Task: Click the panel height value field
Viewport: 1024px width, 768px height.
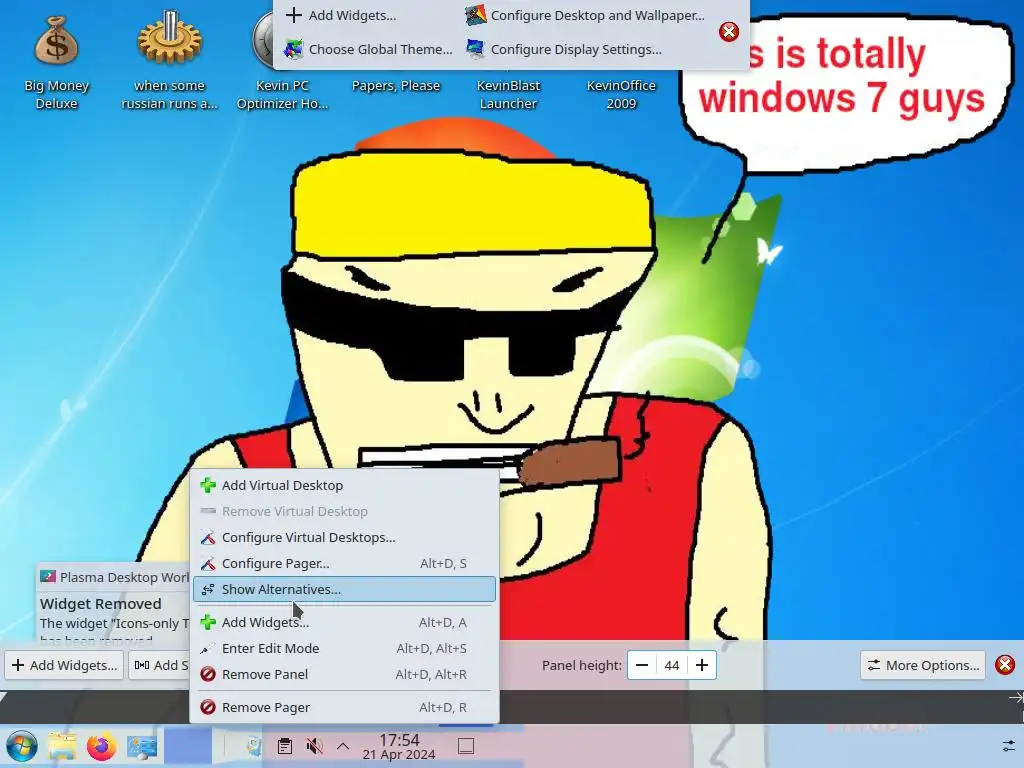Action: click(x=672, y=665)
